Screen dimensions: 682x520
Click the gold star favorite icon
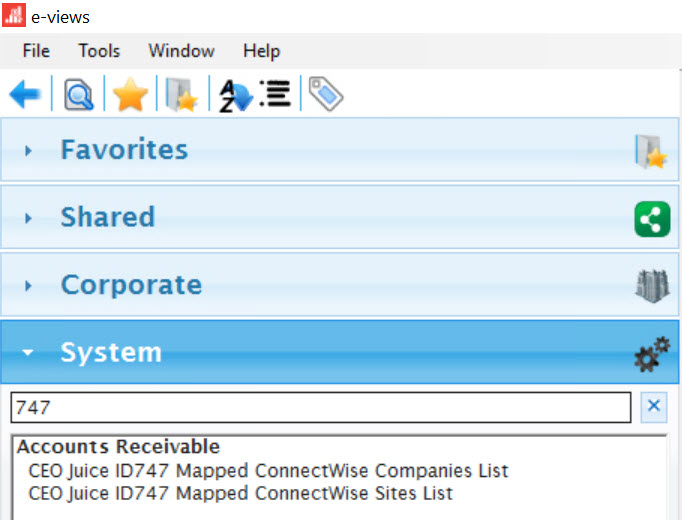[x=130, y=93]
